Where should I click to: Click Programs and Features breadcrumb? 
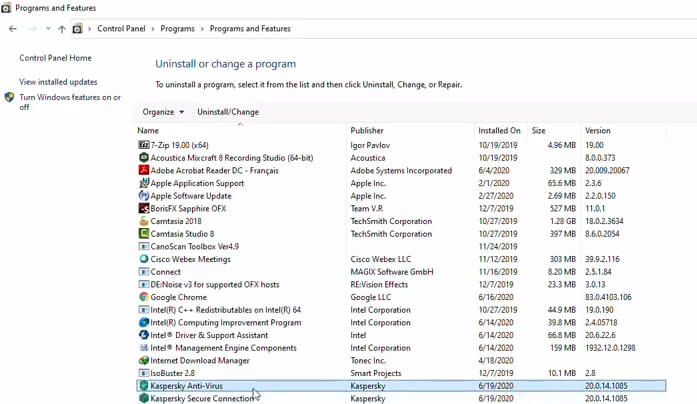coord(250,28)
